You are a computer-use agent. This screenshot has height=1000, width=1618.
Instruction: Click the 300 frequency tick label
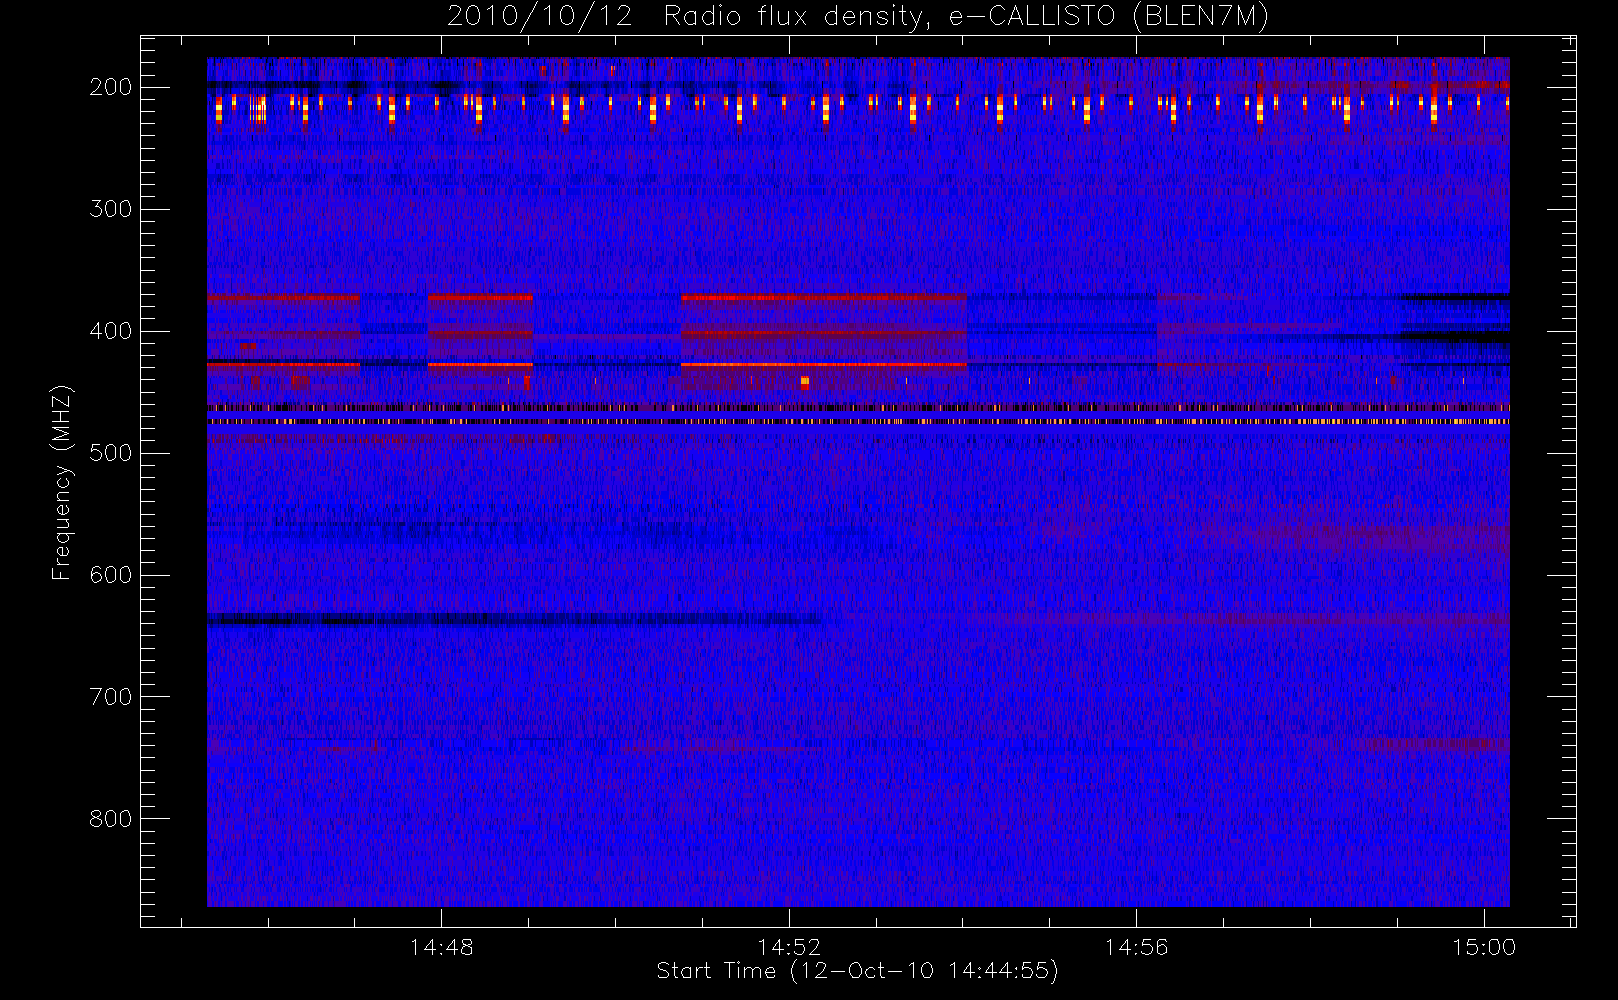[x=110, y=209]
